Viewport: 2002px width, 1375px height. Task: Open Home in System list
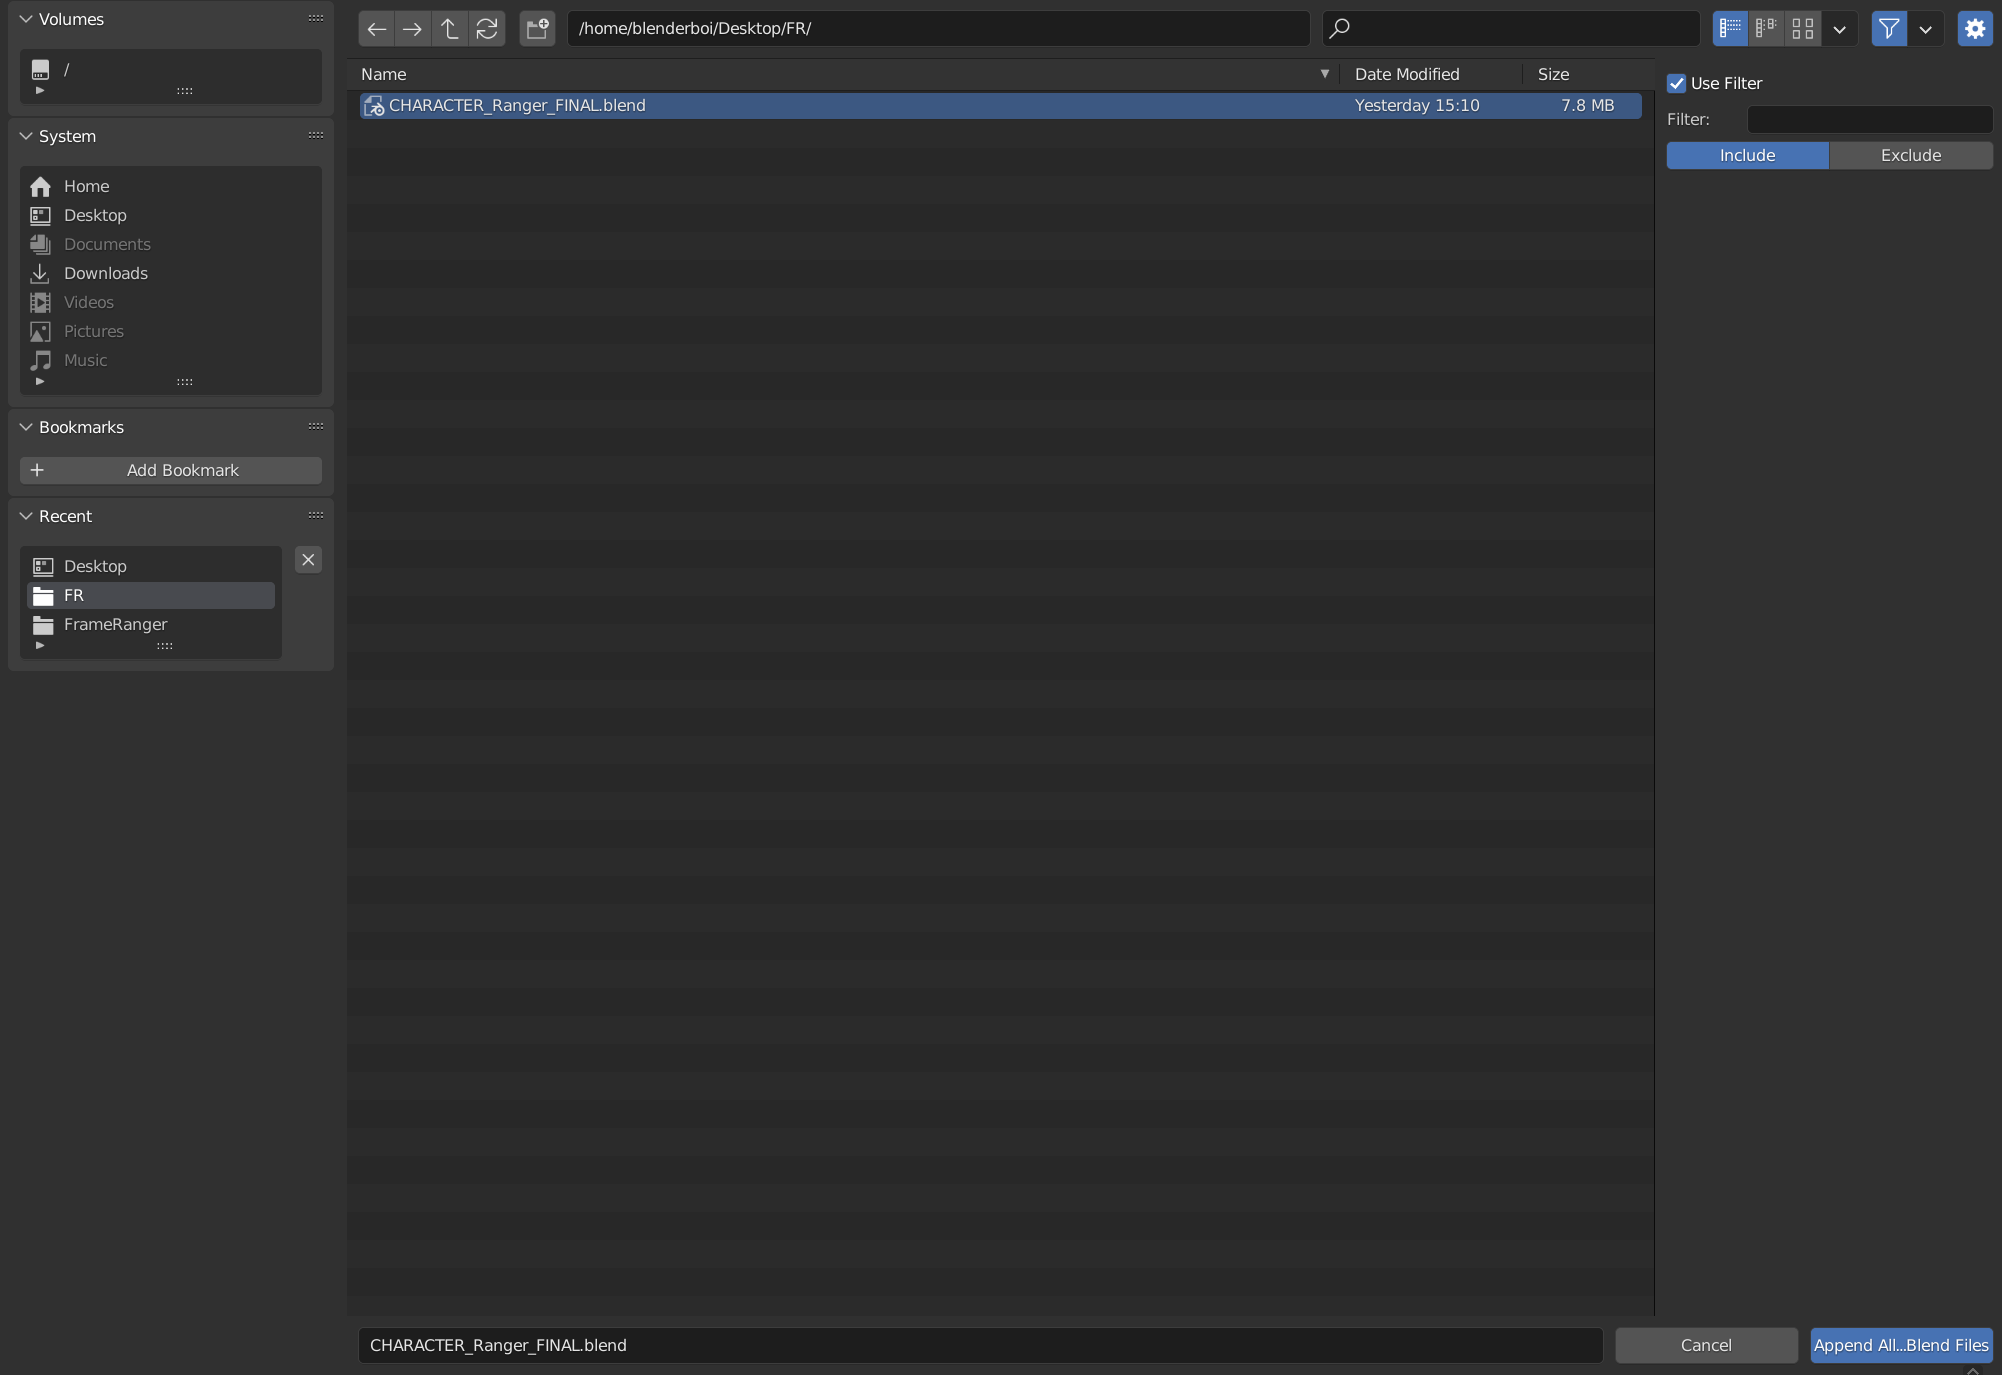[x=171, y=186]
